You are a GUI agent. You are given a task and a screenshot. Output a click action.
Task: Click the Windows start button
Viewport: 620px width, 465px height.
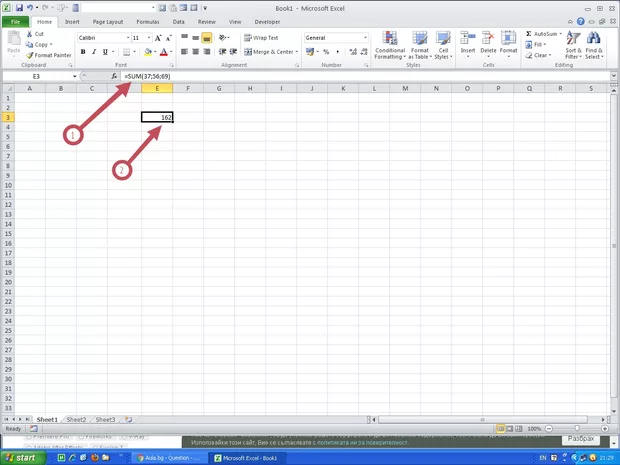coord(23,458)
